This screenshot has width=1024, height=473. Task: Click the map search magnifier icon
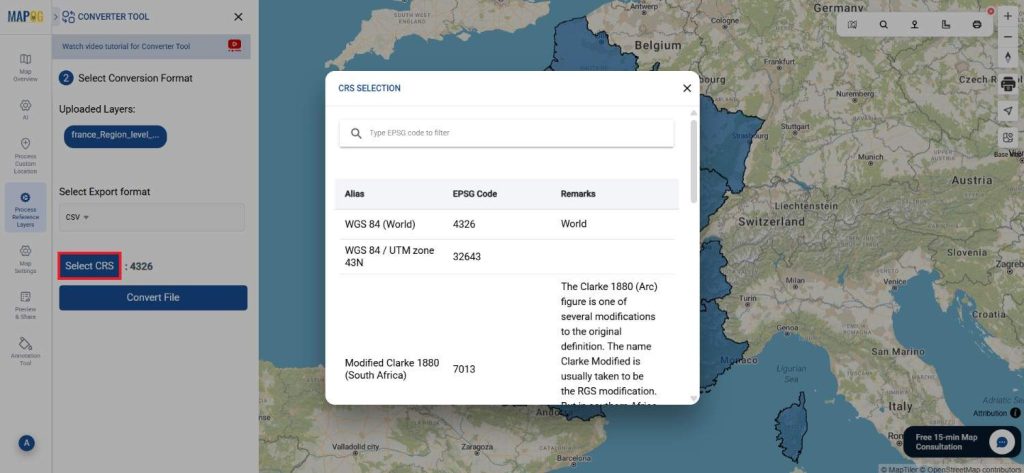pos(883,25)
